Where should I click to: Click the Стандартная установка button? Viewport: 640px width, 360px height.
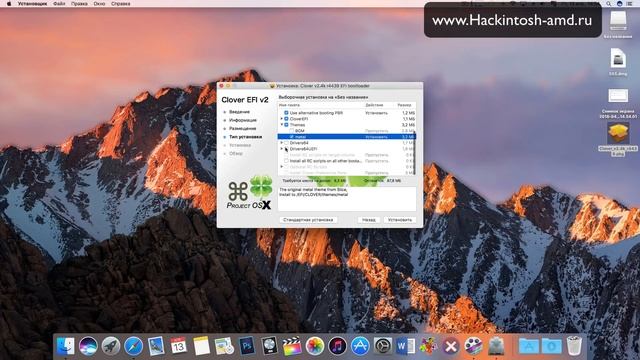pos(308,220)
